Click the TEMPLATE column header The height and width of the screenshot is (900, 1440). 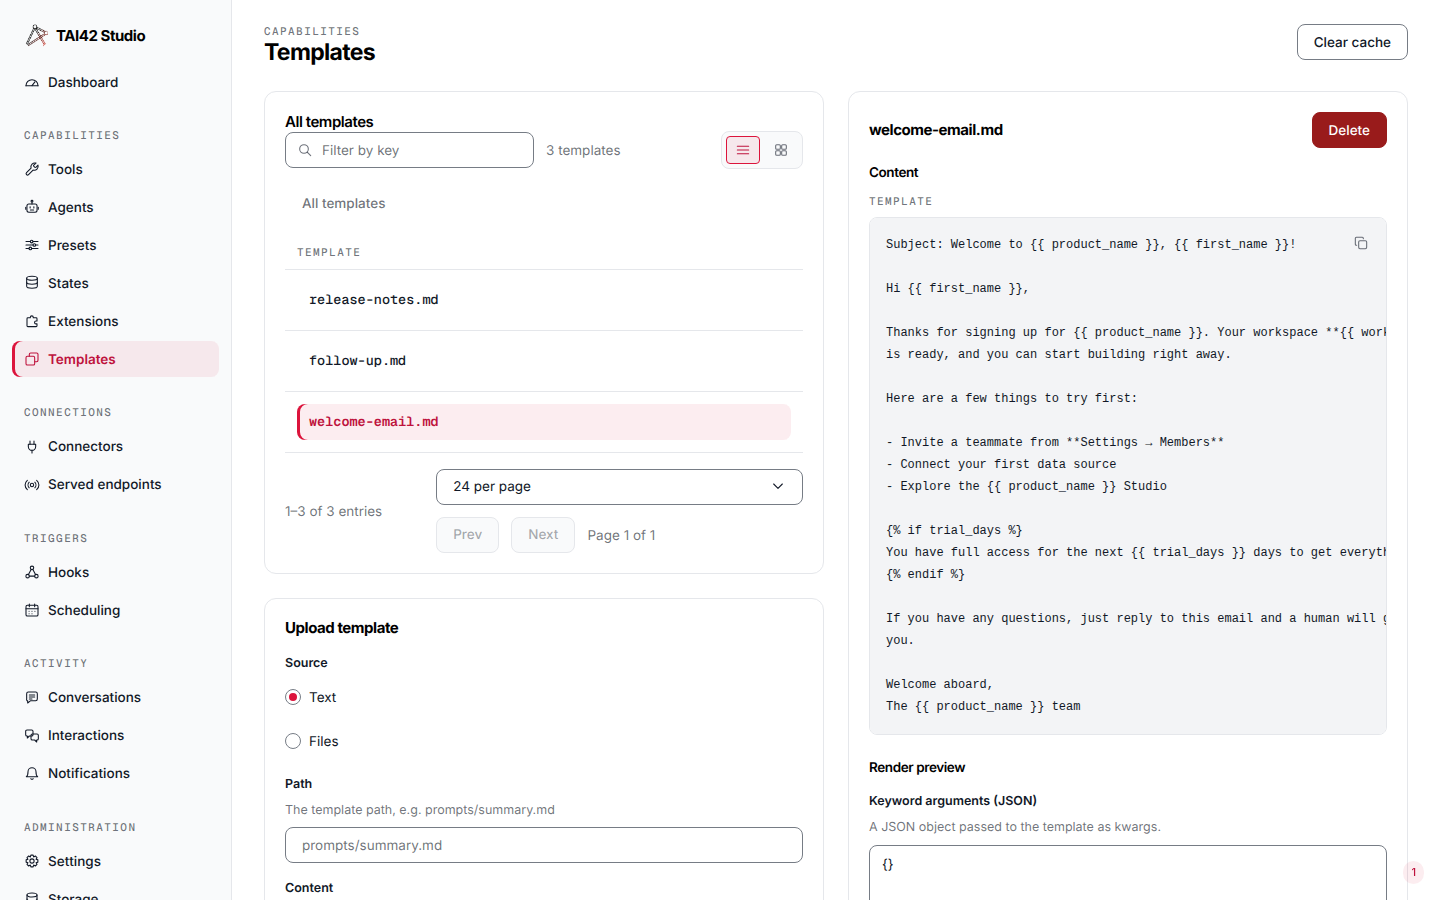[329, 253]
